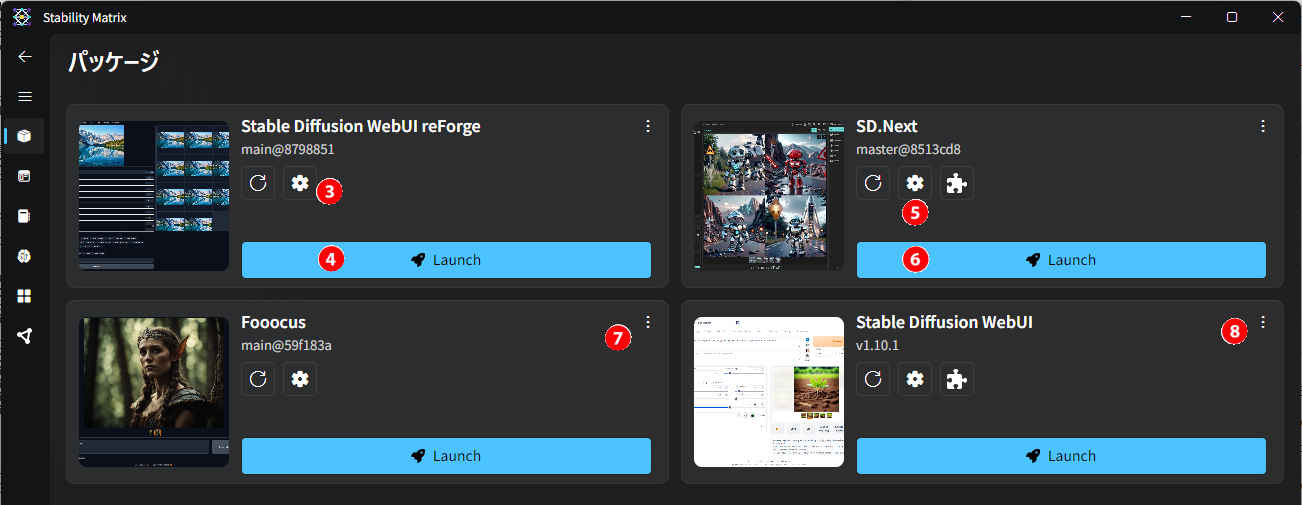Open three-dot options menu for Fooocus
This screenshot has height=505, width=1302.
(x=648, y=322)
